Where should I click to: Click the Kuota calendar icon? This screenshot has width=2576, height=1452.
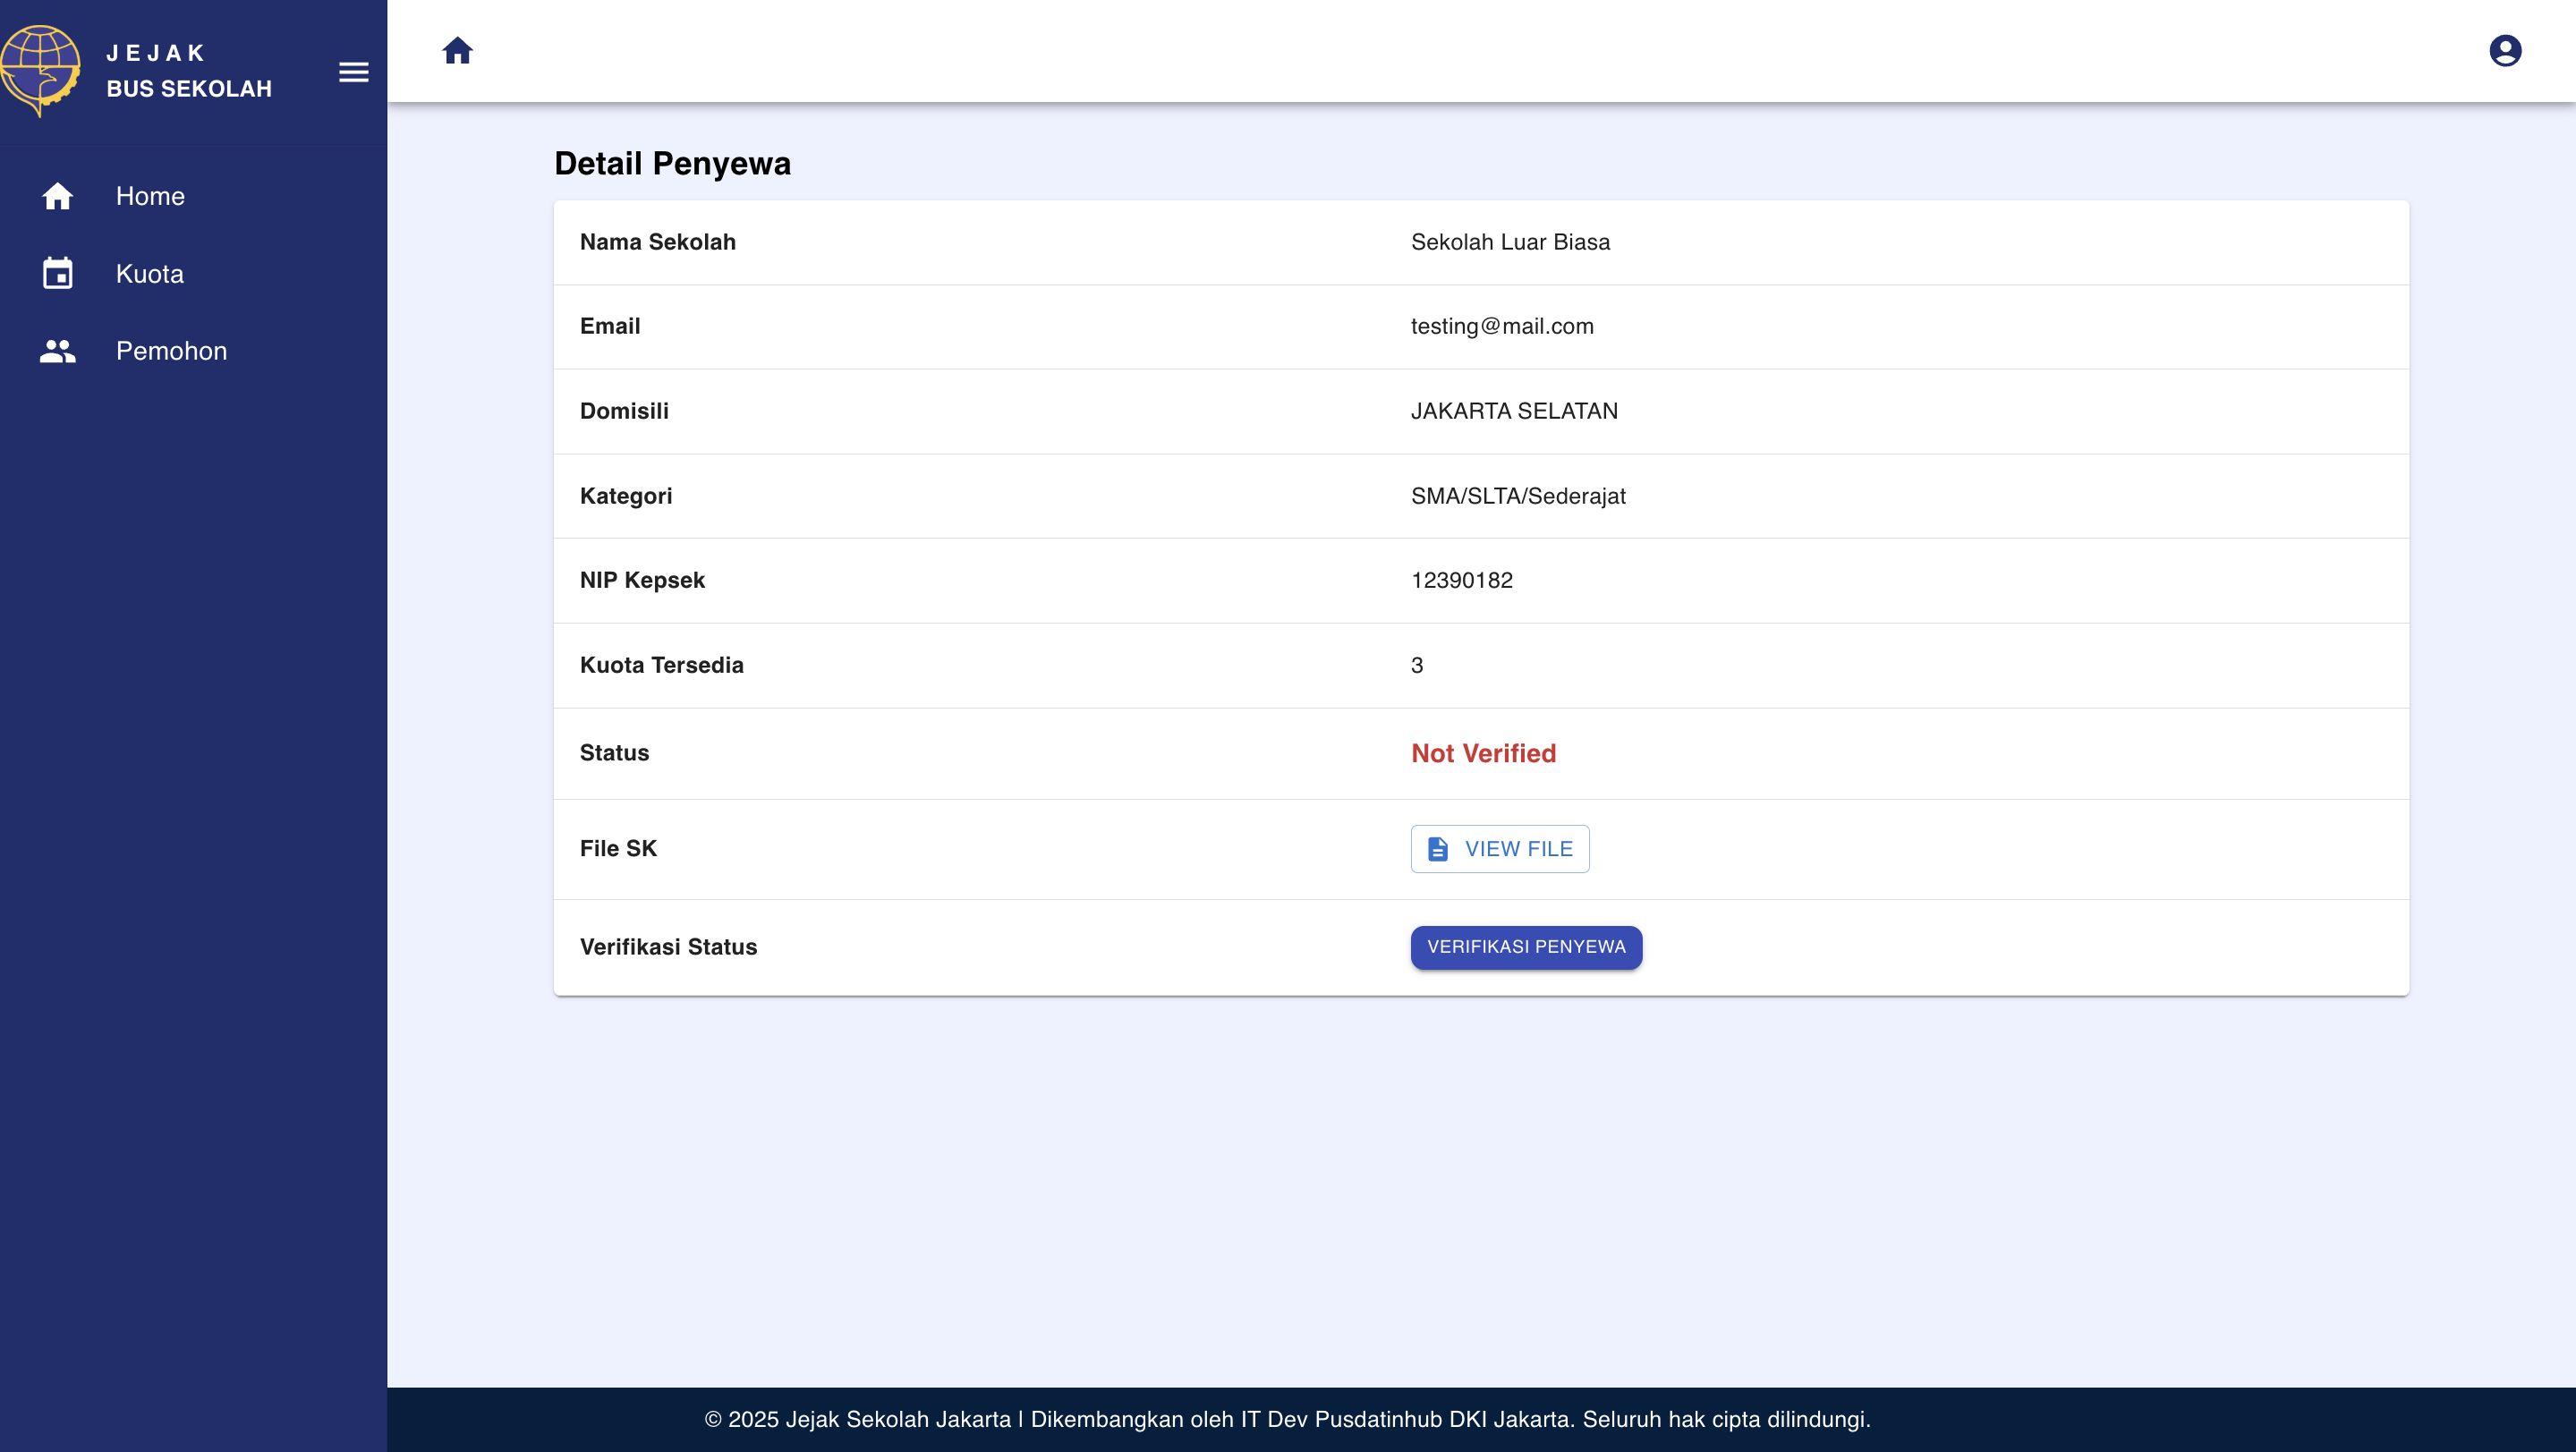(57, 273)
